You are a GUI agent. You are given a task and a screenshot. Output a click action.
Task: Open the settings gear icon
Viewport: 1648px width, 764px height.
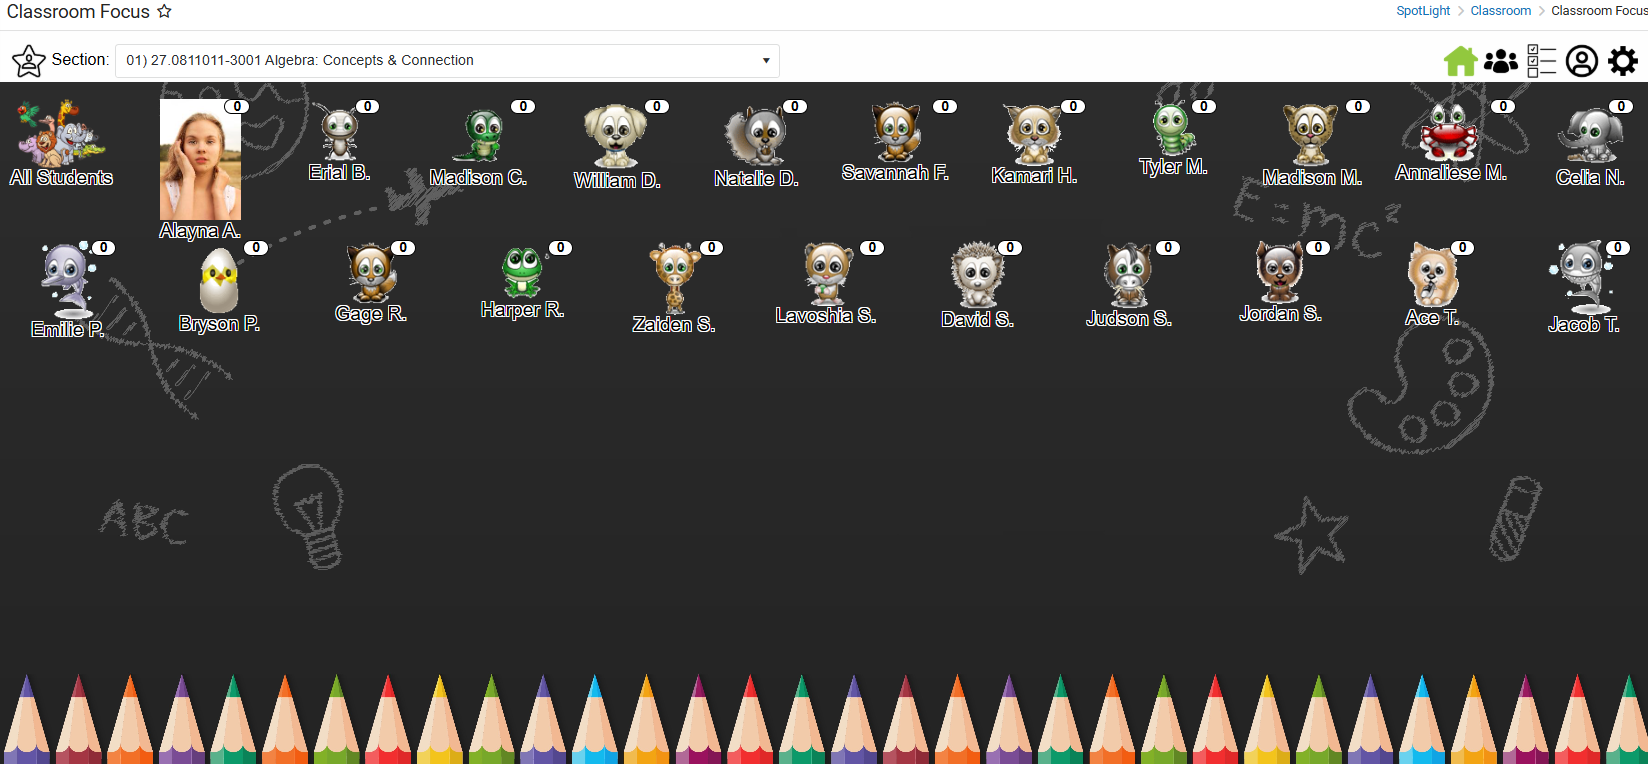(1623, 61)
